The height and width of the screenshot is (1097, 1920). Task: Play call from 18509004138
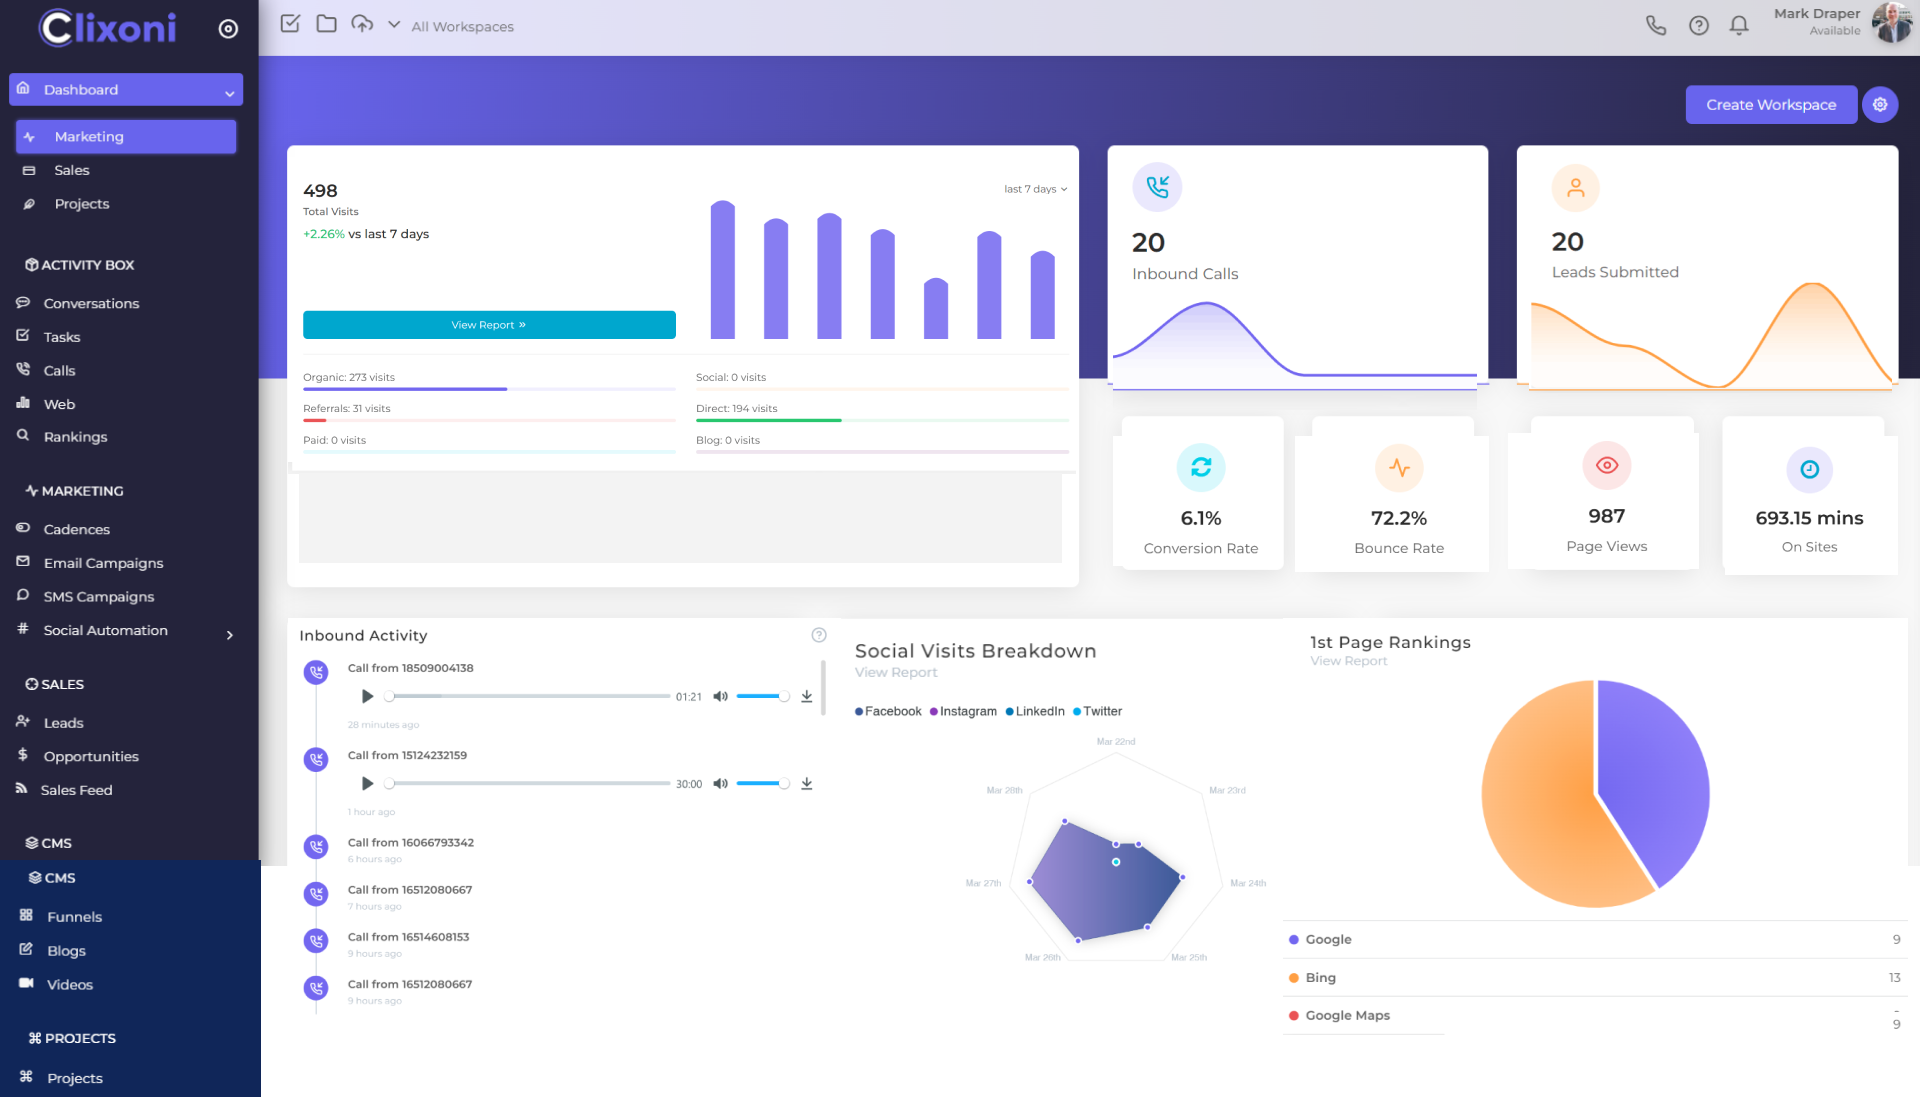pos(367,696)
